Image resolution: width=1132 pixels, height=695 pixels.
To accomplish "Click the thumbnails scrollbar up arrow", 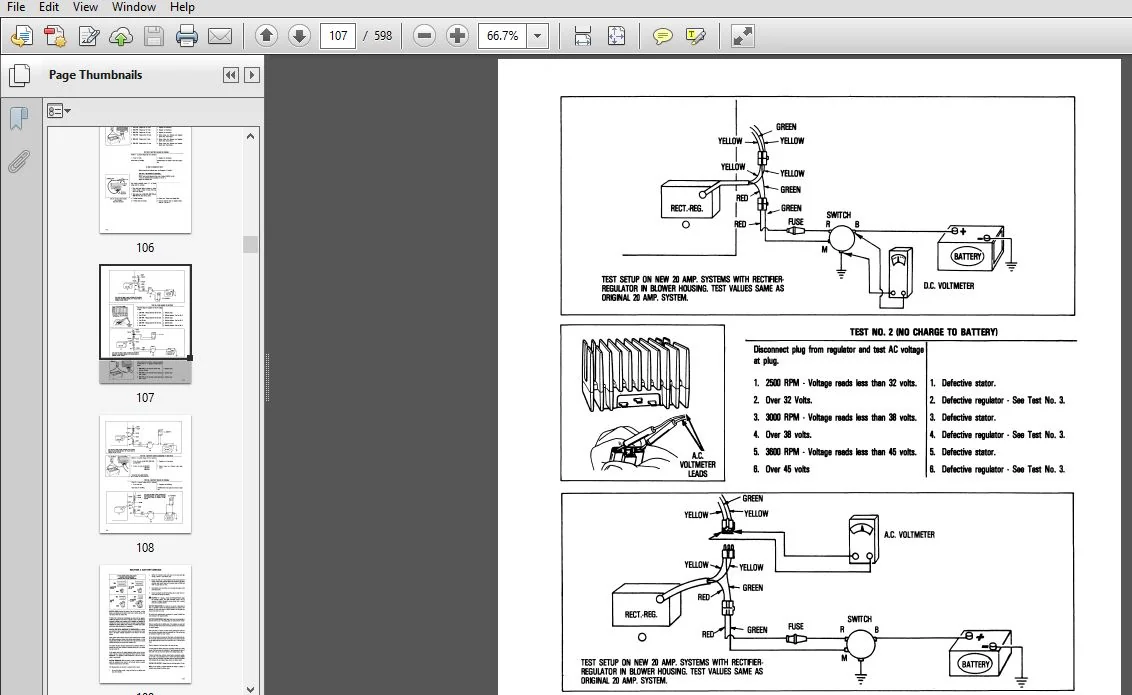I will tap(251, 136).
